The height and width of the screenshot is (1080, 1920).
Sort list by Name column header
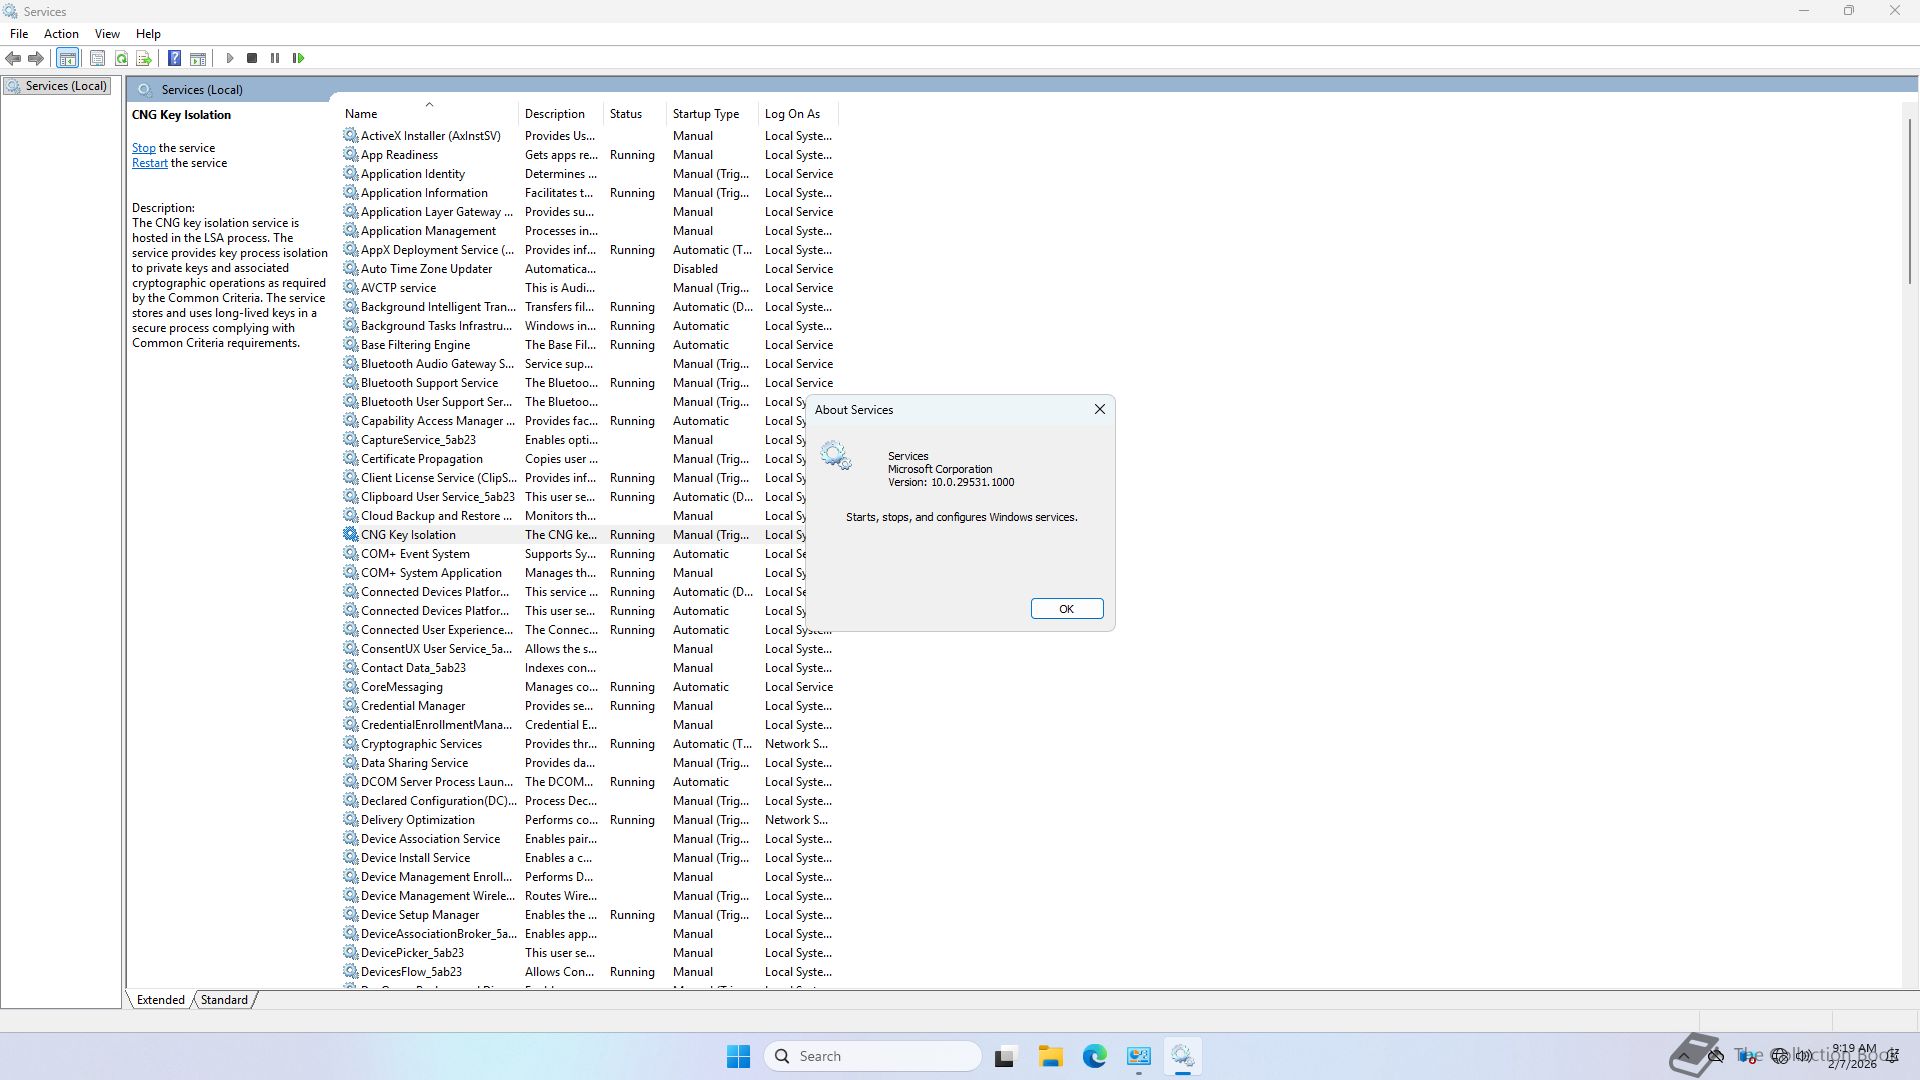(361, 114)
